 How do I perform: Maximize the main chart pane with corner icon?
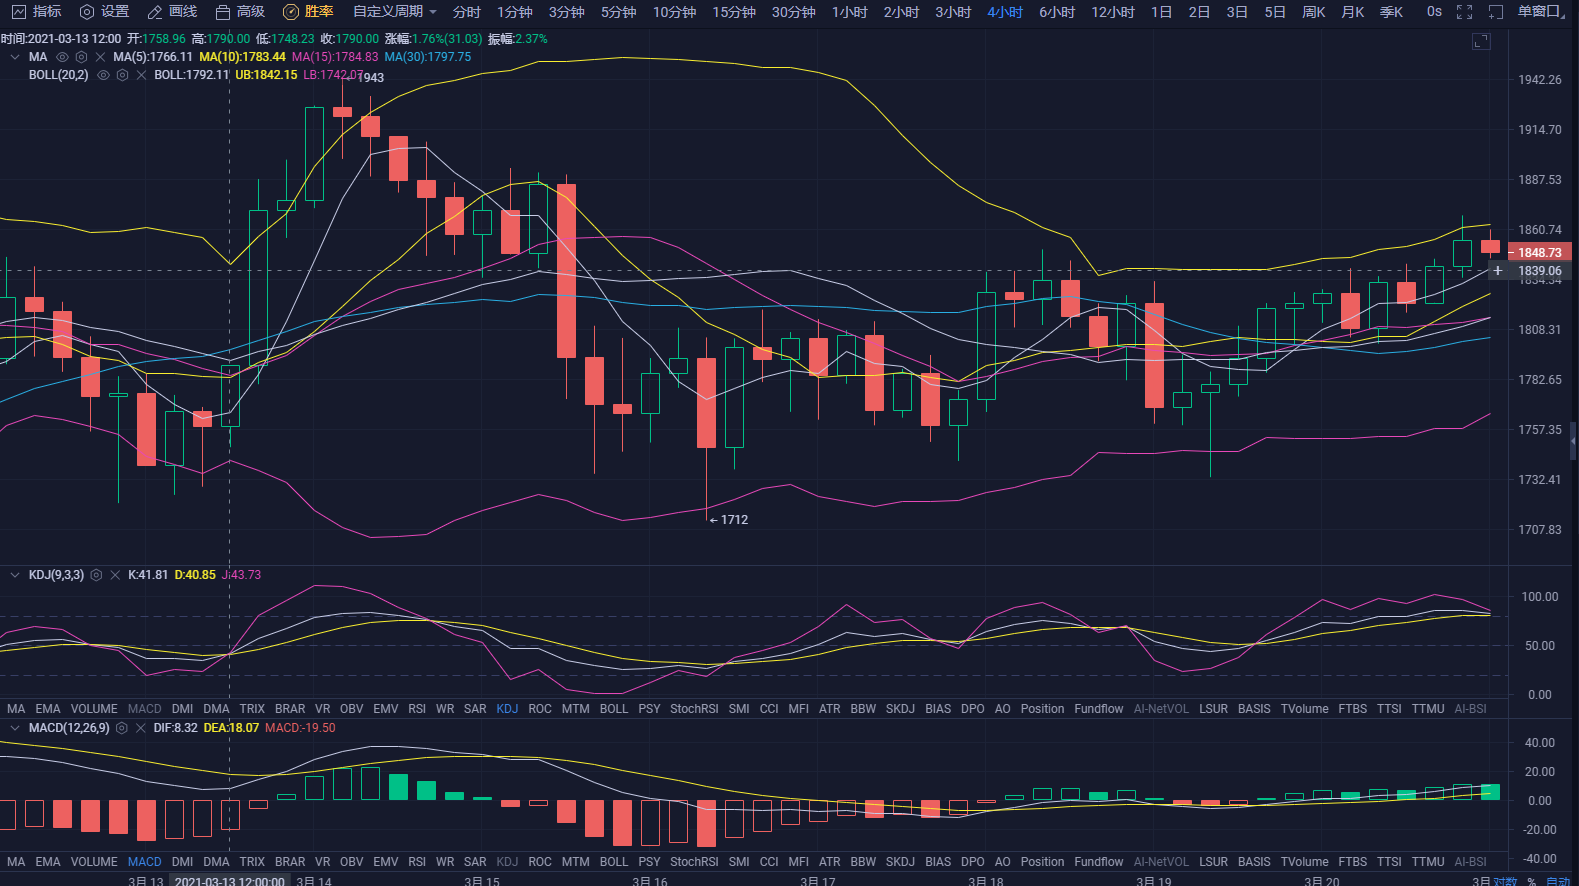click(1481, 41)
